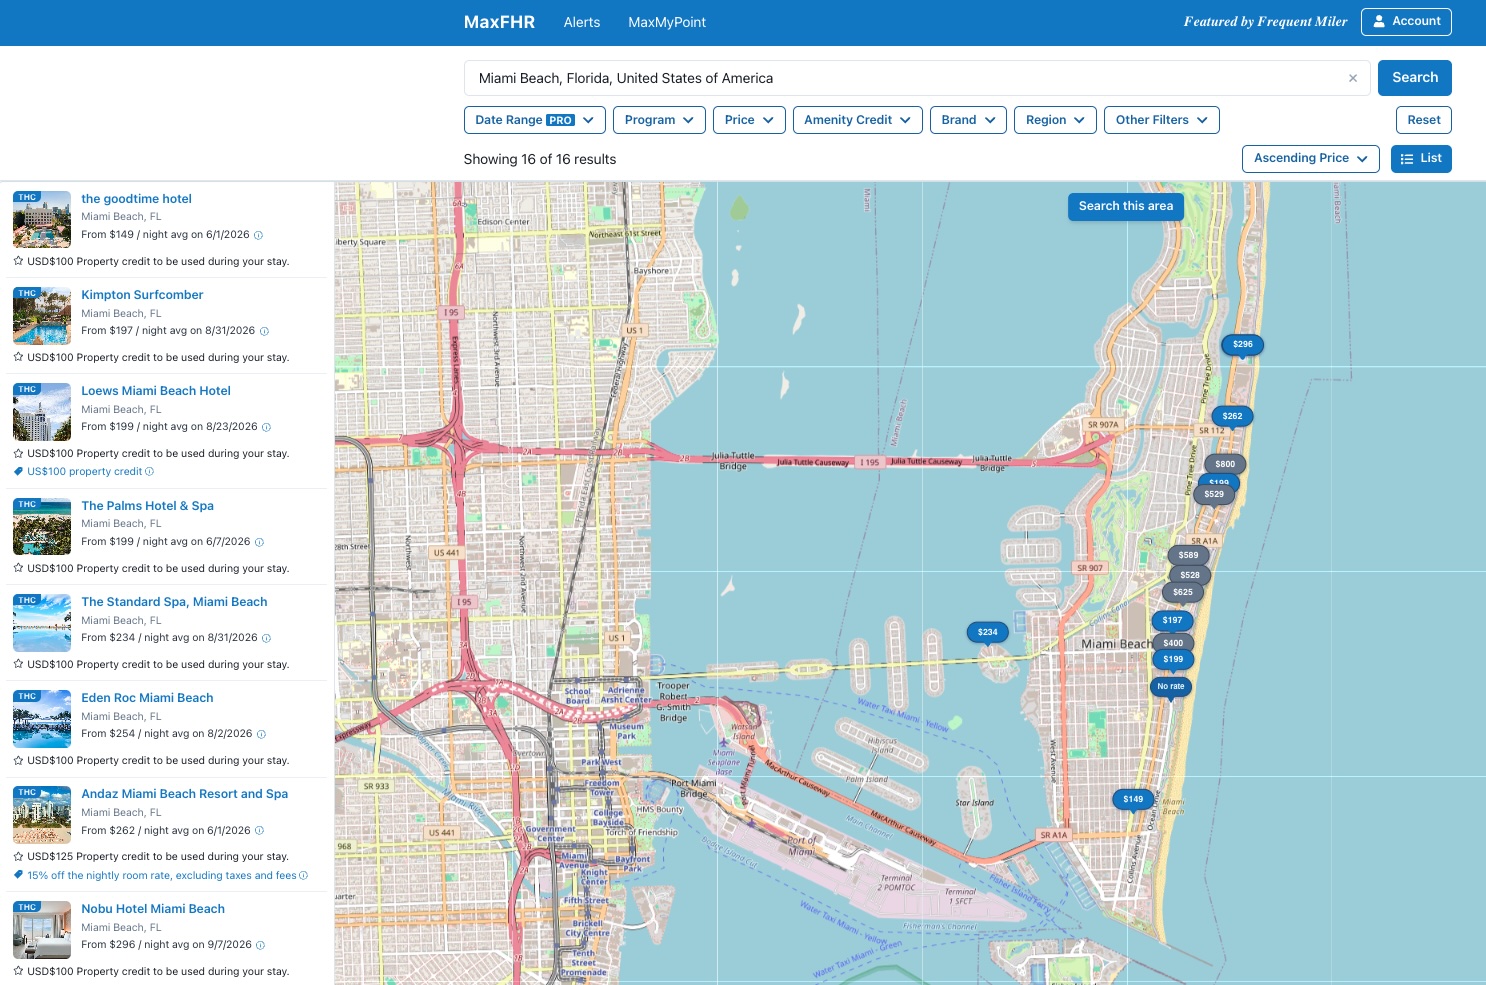This screenshot has width=1486, height=985.
Task: Select the $625 map price marker
Action: coord(1183,592)
